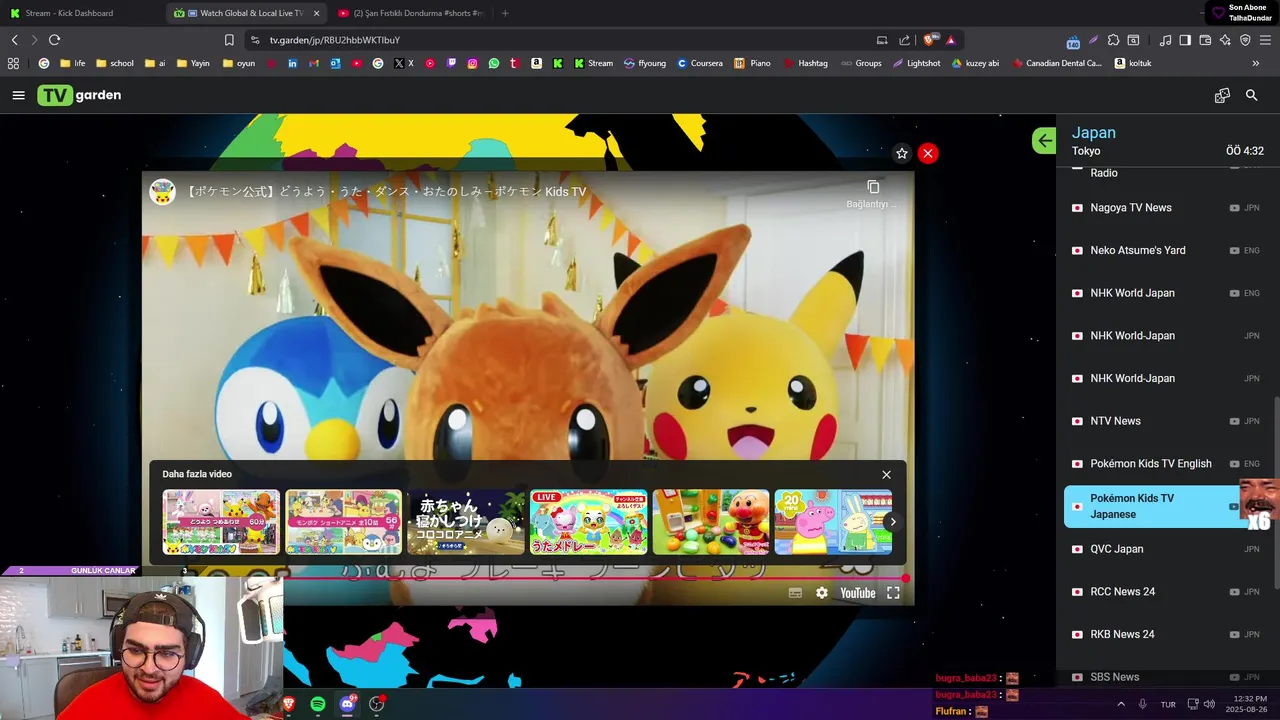Toggle subtitles in the YouTube player
The width and height of the screenshot is (1280, 720).
pyautogui.click(x=795, y=593)
